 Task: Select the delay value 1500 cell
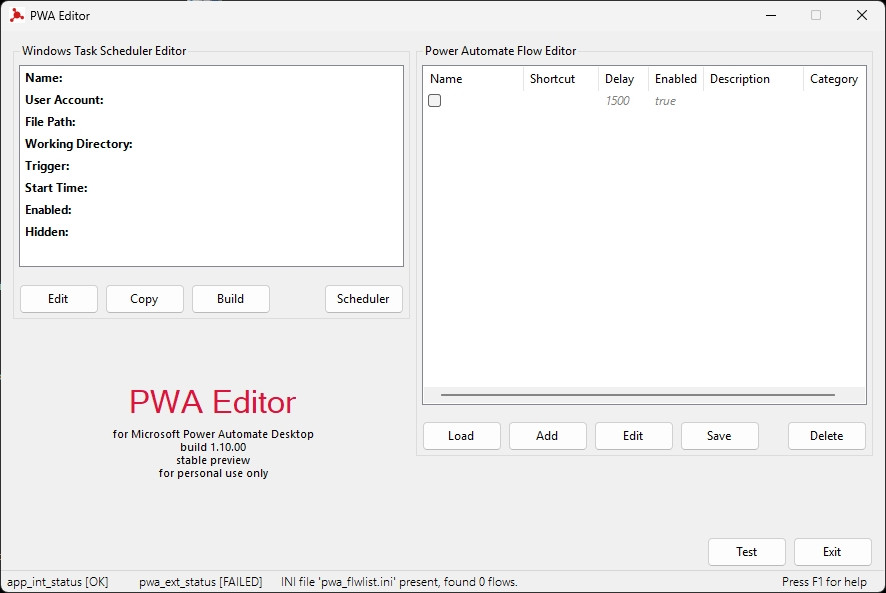[x=618, y=101]
